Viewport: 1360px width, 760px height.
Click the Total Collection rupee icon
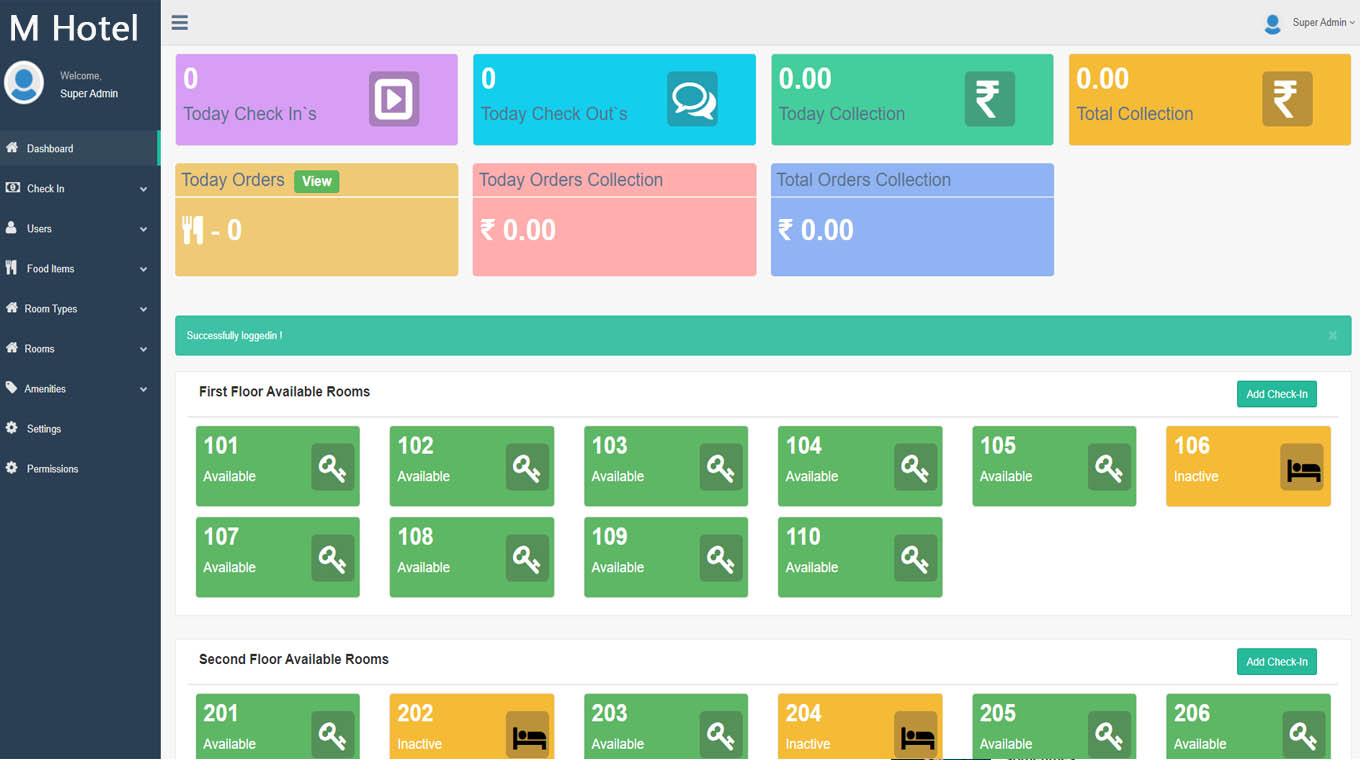(x=1287, y=99)
